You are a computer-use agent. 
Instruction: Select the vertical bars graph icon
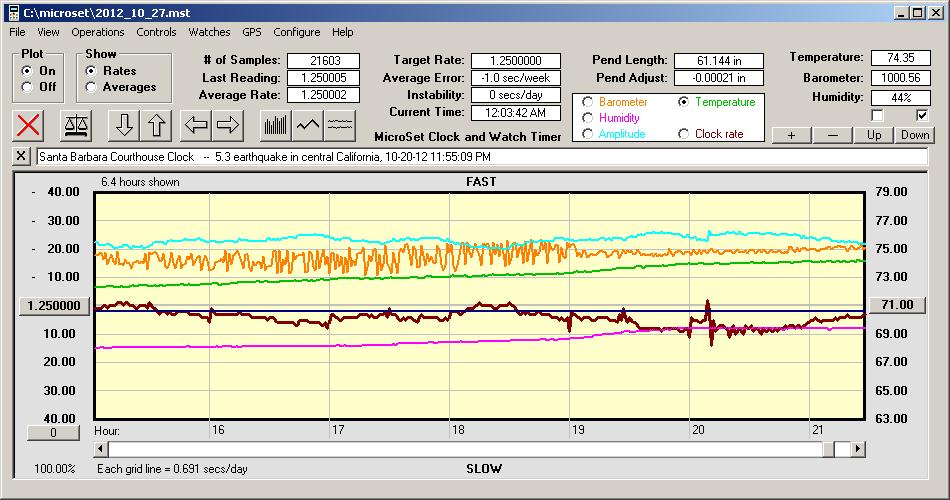coord(276,125)
